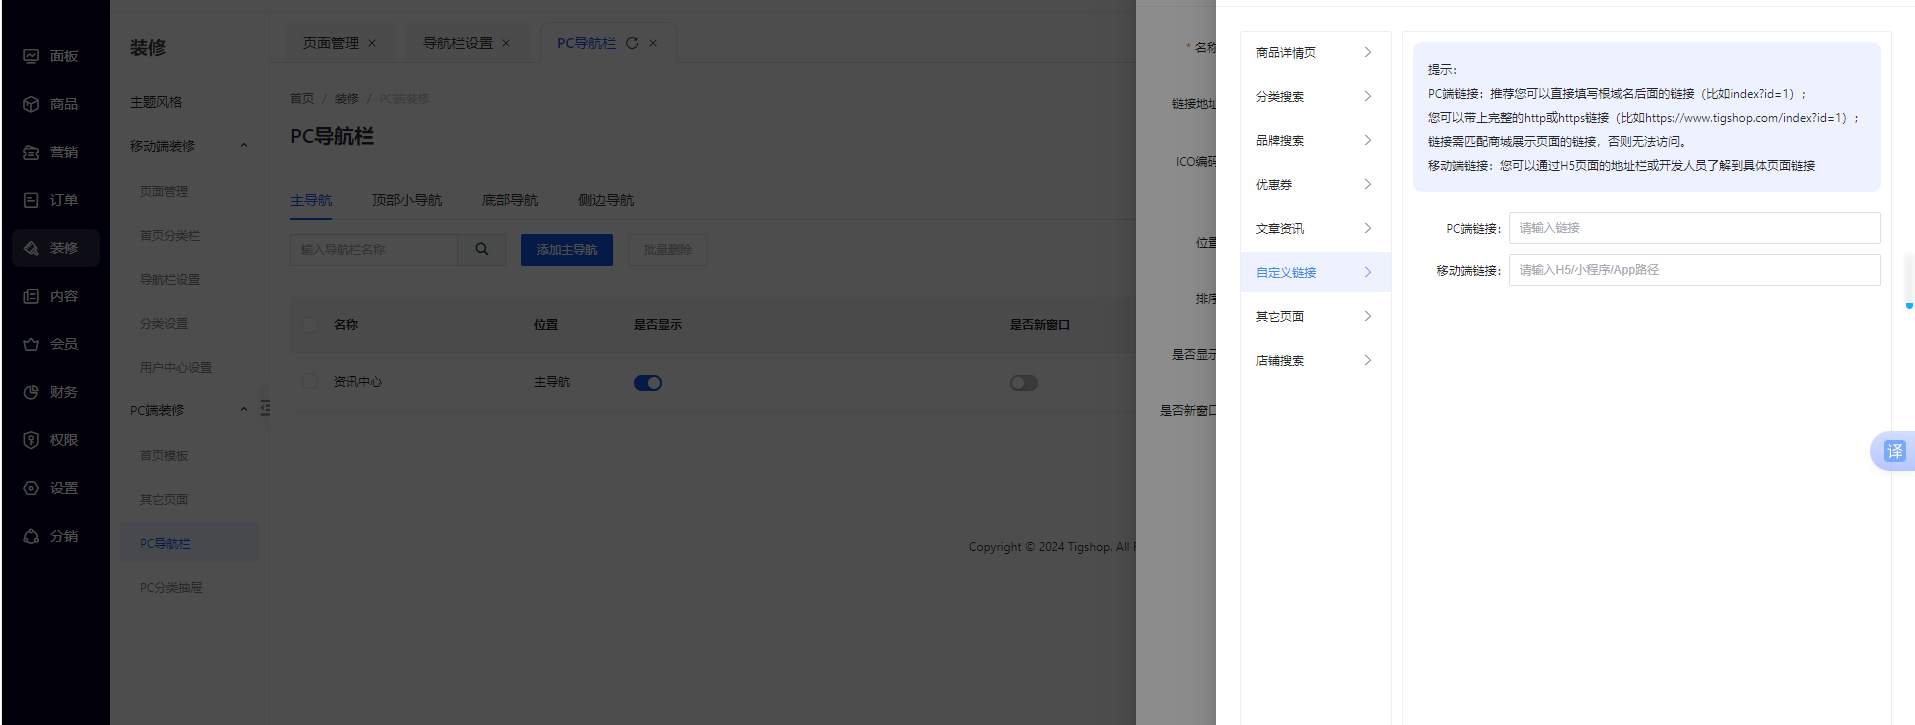Open the 面板 dashboard icon in sidebar

(x=31, y=56)
